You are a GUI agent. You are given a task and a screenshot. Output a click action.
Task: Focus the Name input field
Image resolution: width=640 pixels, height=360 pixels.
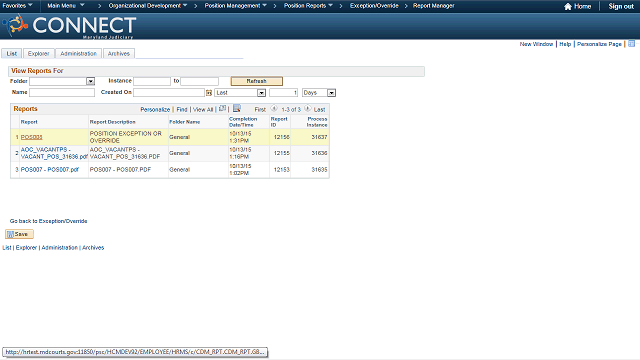pos(62,93)
